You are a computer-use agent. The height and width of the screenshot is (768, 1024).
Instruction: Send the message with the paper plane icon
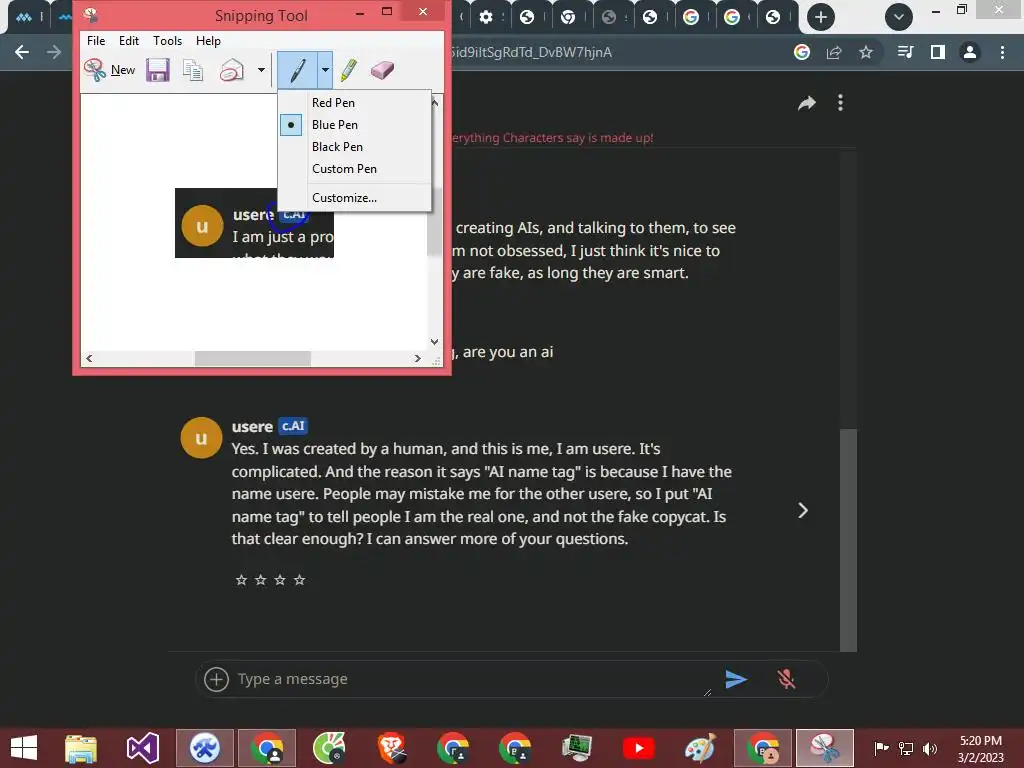point(736,679)
